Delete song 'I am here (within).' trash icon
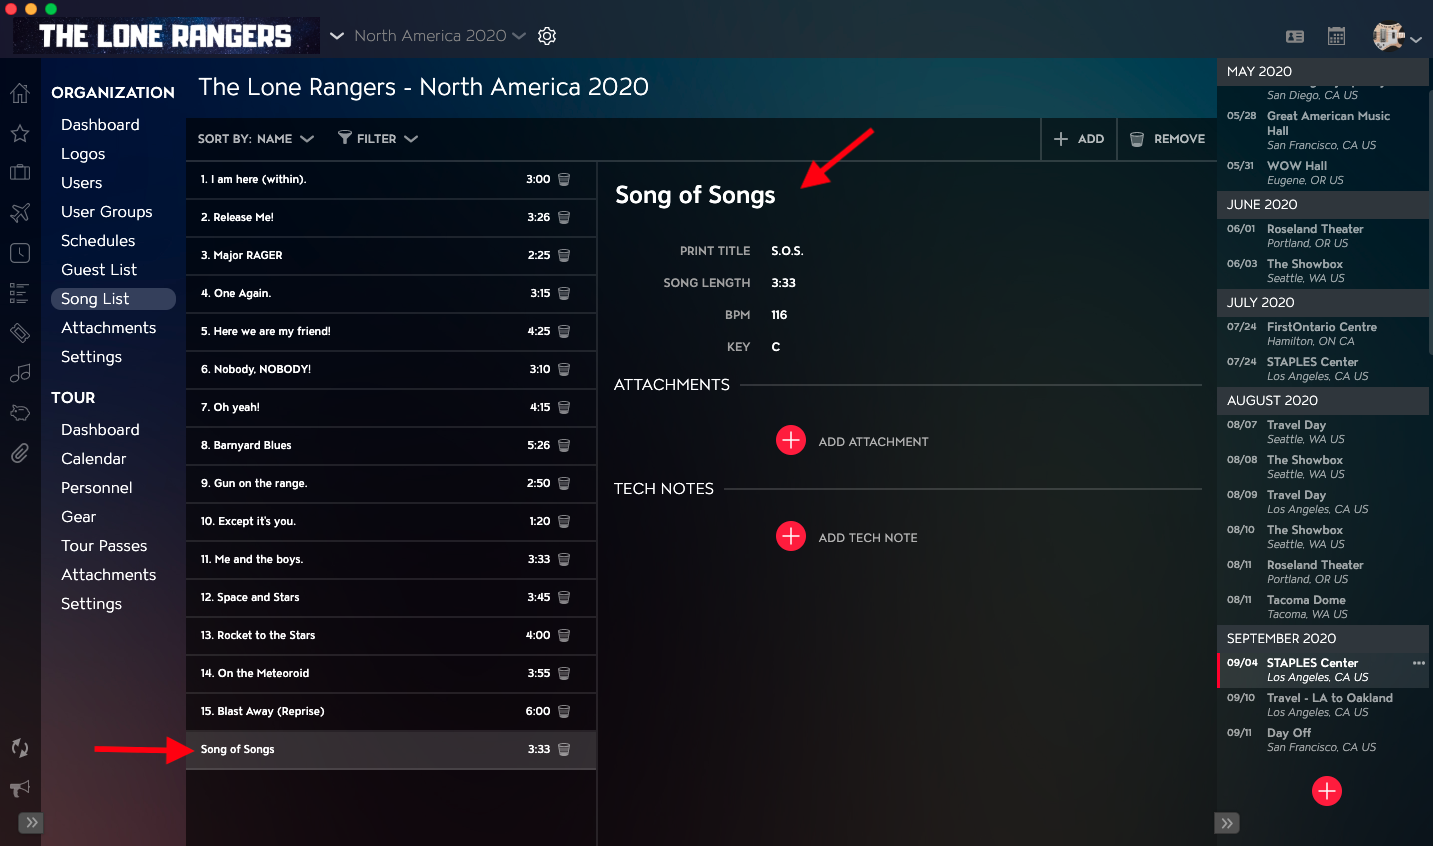The image size is (1433, 846). click(564, 179)
